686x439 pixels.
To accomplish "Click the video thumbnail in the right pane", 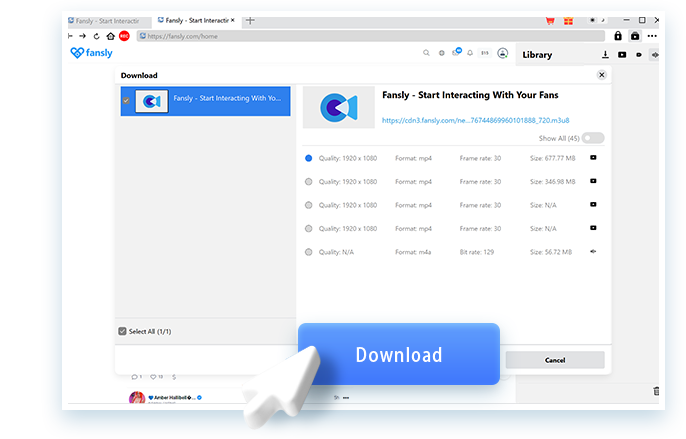I will pos(339,107).
